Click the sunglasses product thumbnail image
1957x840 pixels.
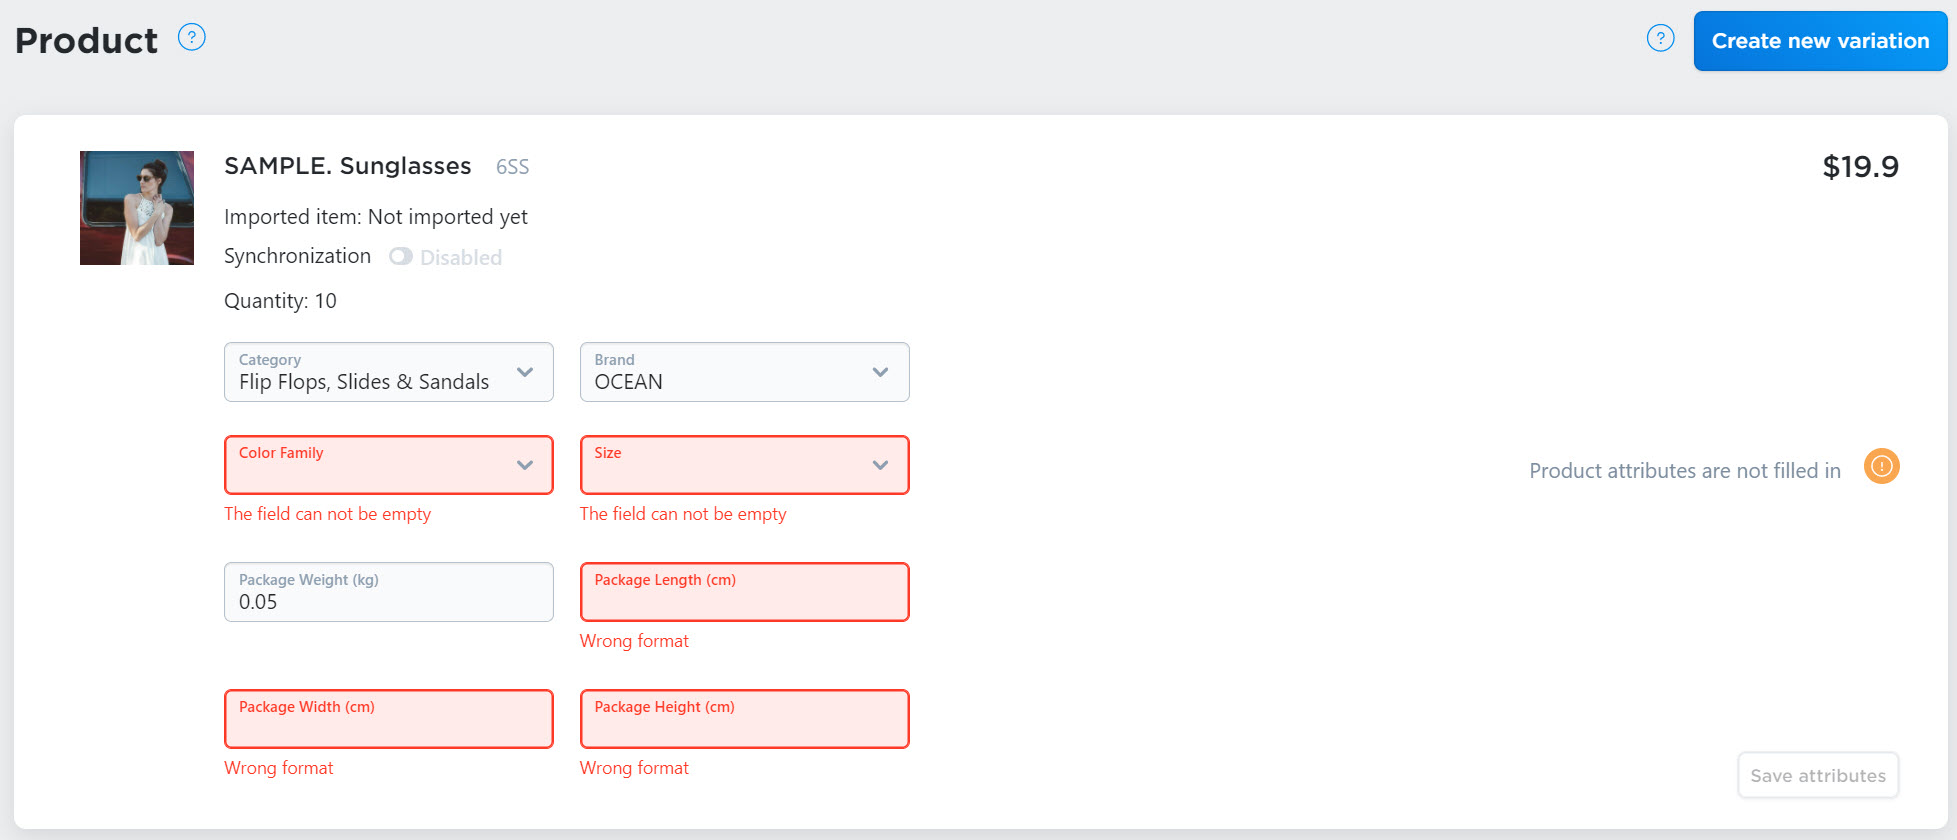pyautogui.click(x=137, y=208)
